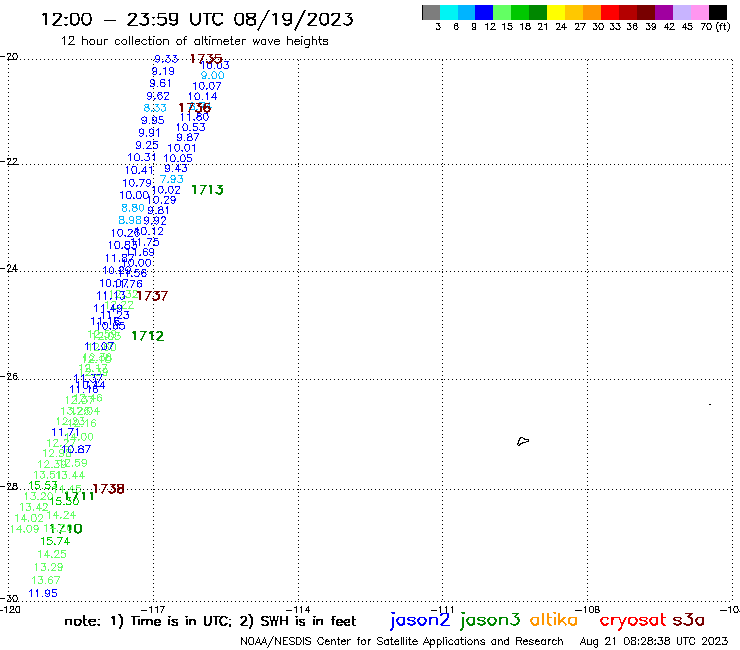Image resolution: width=740 pixels, height=650 pixels.
Task: Click the blue value 11.95
Action: pyautogui.click(x=43, y=593)
